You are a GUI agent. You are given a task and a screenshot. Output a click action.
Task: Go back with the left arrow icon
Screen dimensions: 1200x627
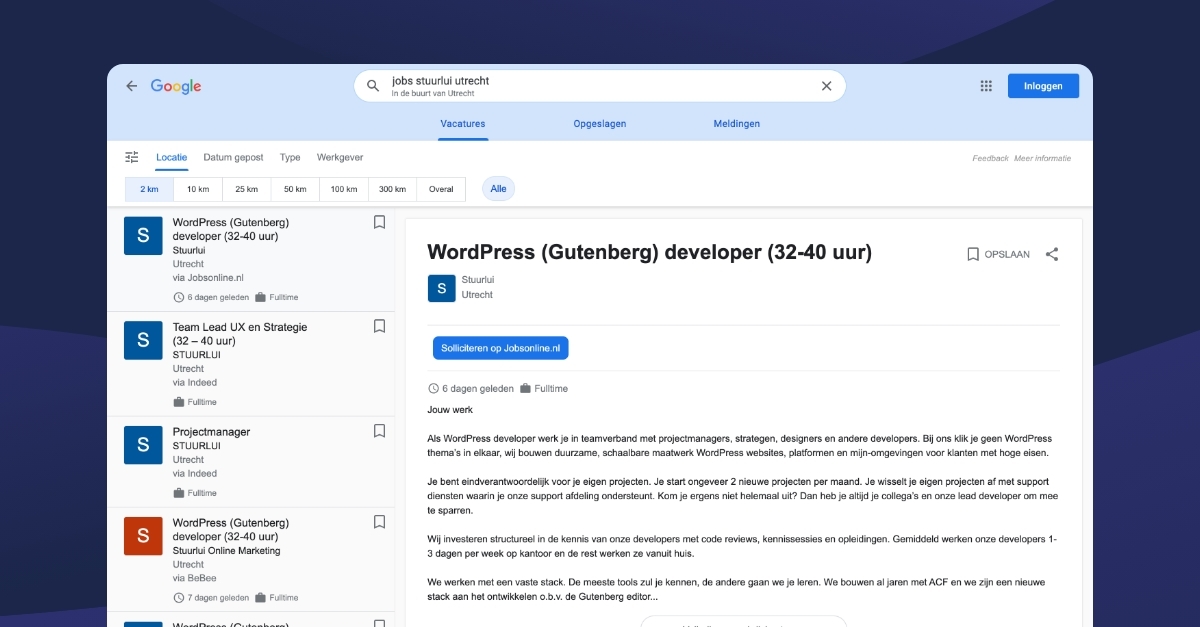[x=131, y=86]
